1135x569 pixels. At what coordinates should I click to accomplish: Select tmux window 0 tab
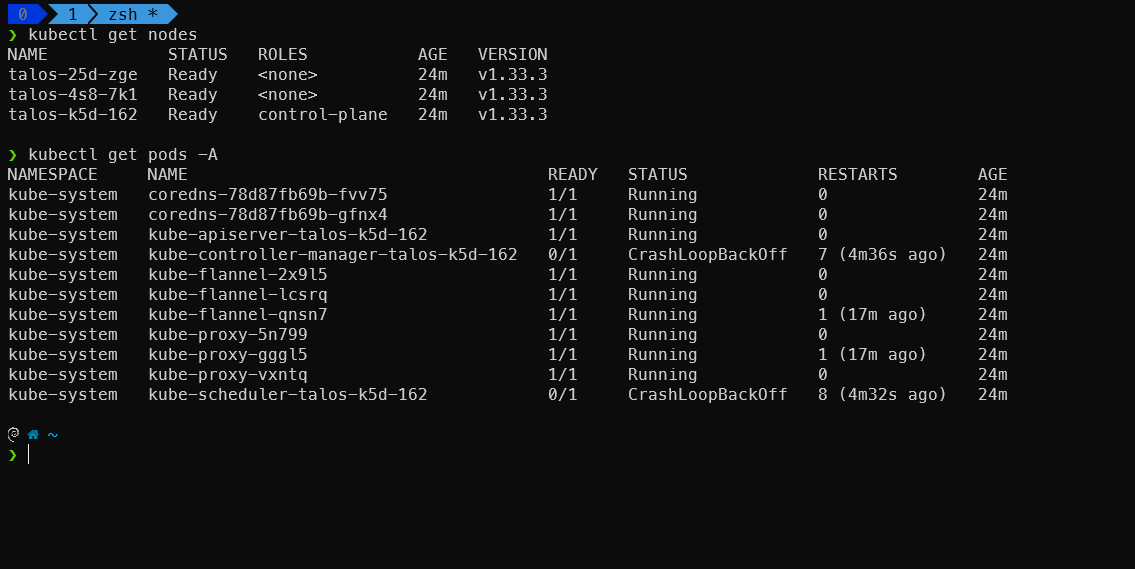coord(23,14)
